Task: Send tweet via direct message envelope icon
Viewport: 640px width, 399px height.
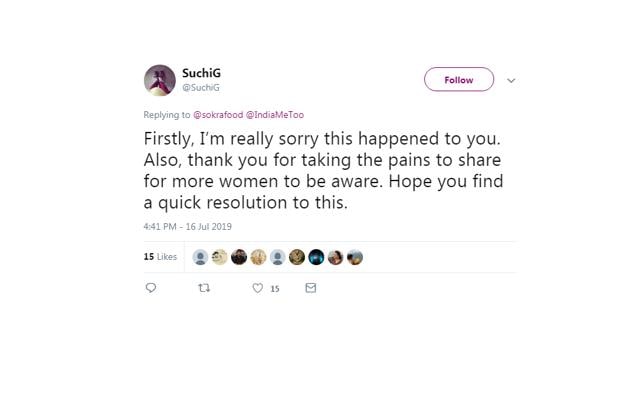Action: (x=311, y=288)
